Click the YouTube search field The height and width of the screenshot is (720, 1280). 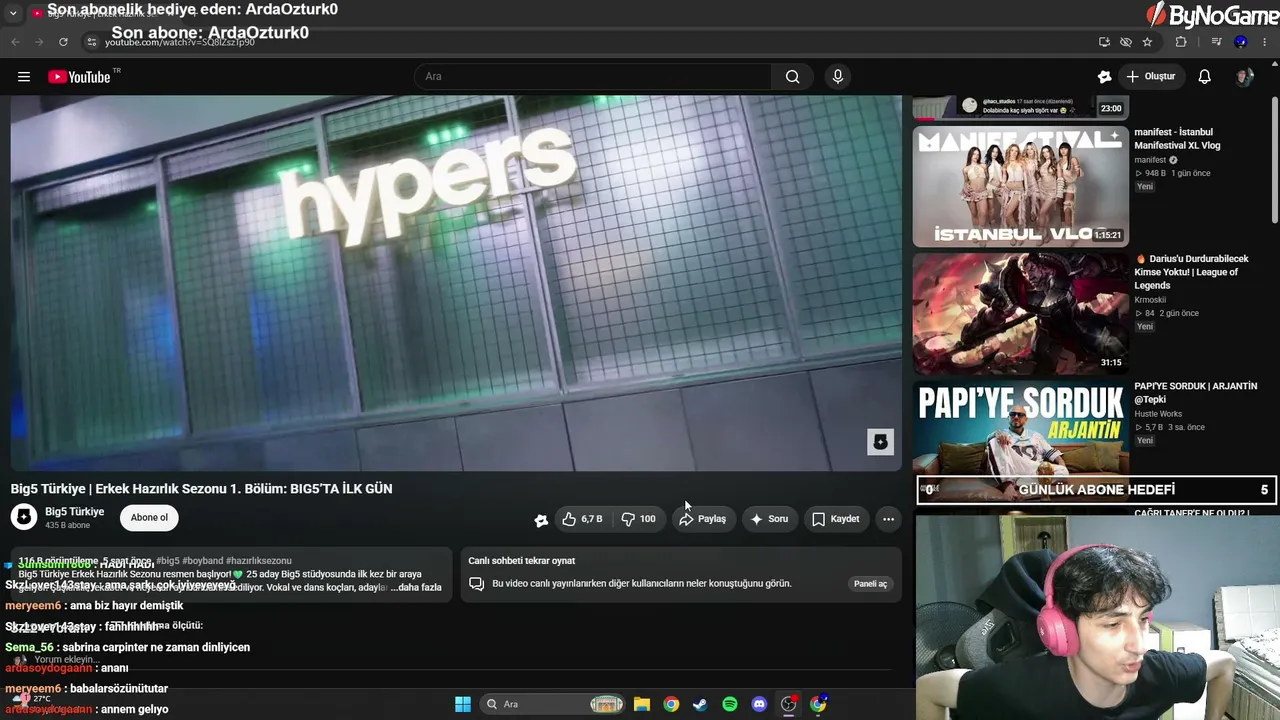(593, 77)
